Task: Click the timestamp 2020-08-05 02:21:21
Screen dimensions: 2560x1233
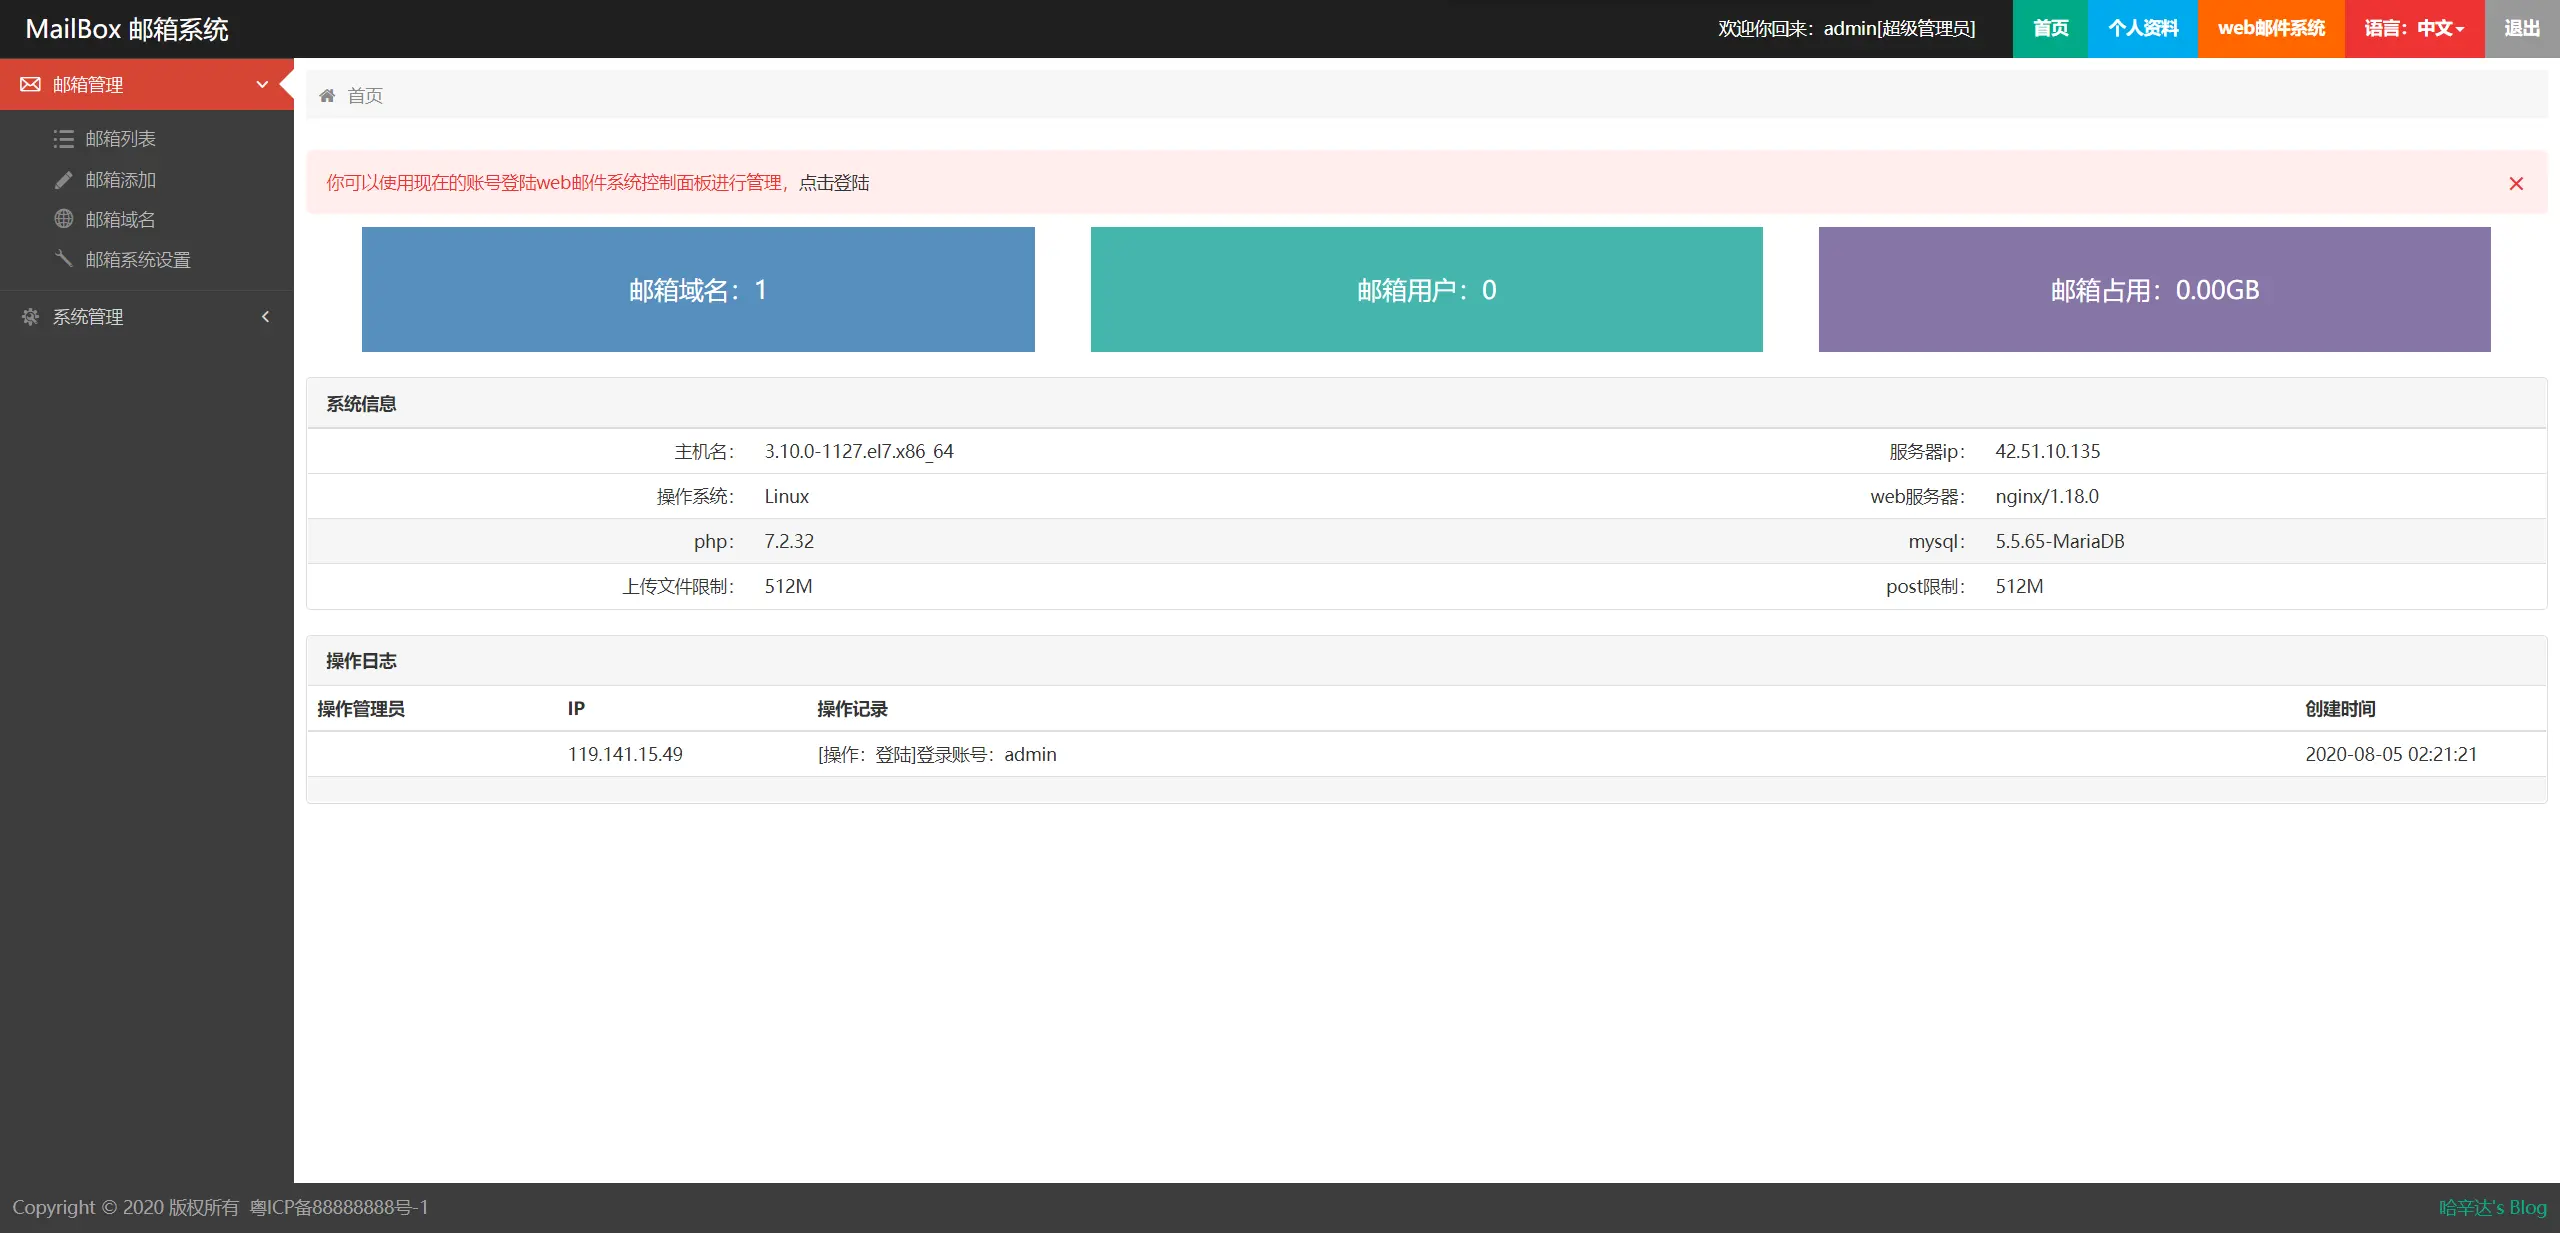Action: (x=2391, y=755)
